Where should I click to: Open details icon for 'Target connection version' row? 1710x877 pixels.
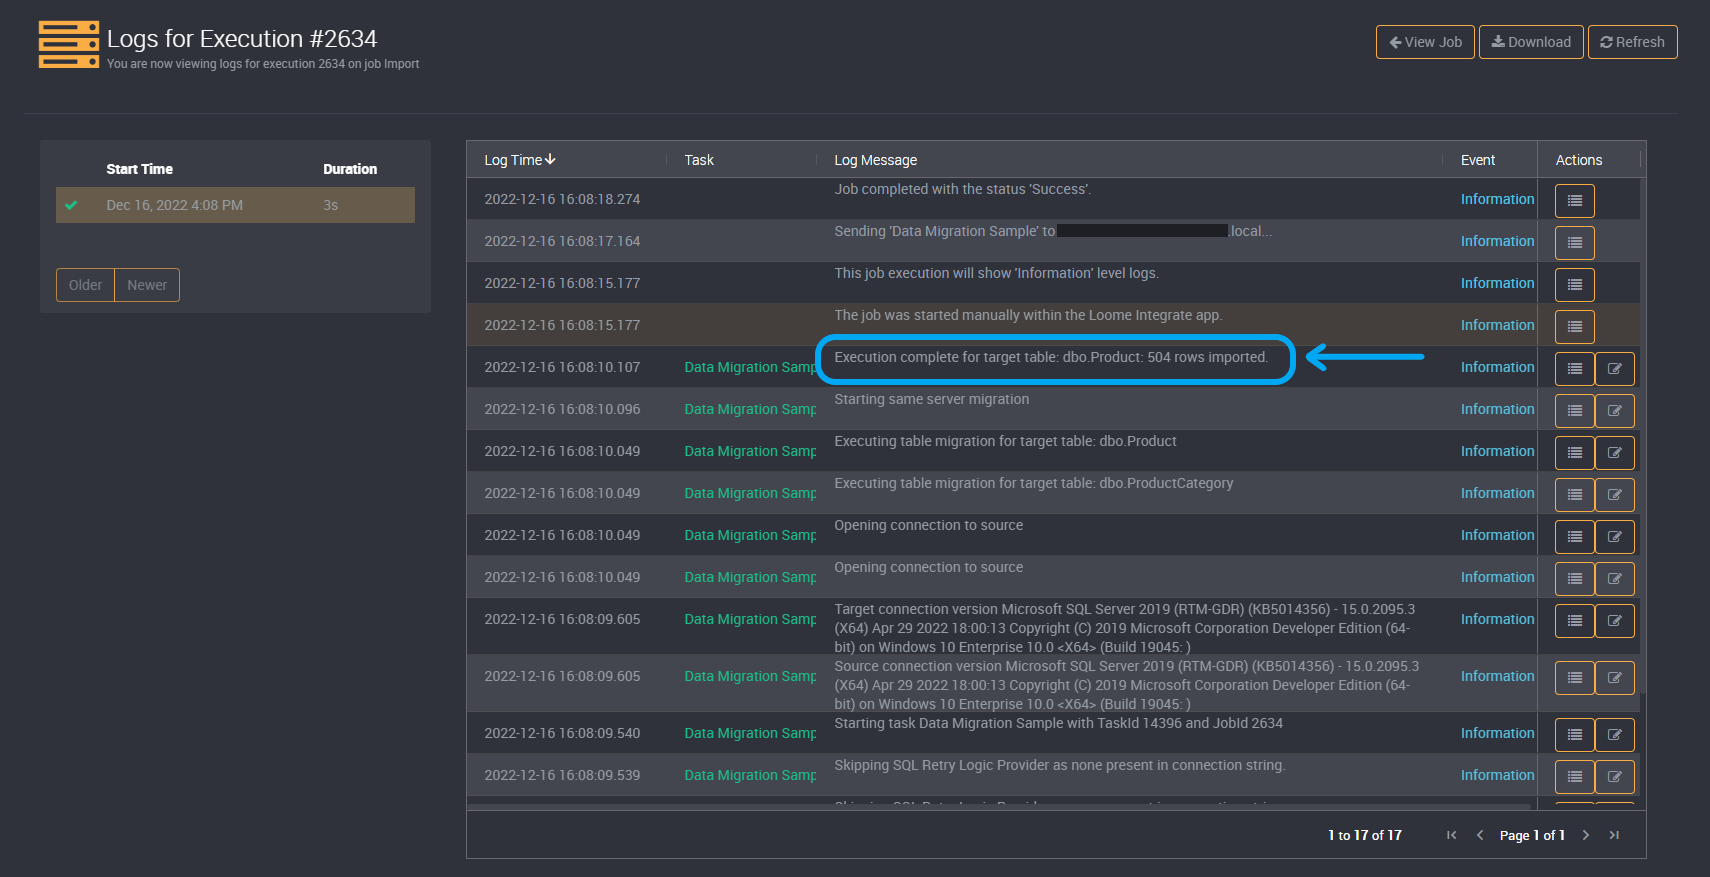1575,621
